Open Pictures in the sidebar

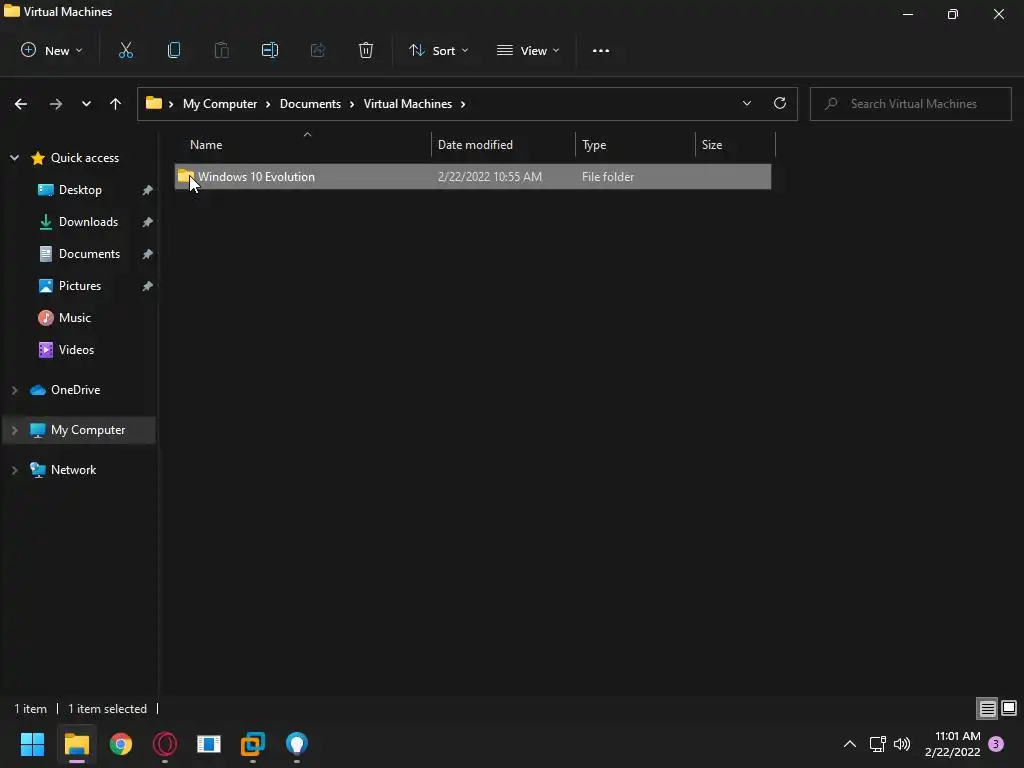click(x=80, y=286)
